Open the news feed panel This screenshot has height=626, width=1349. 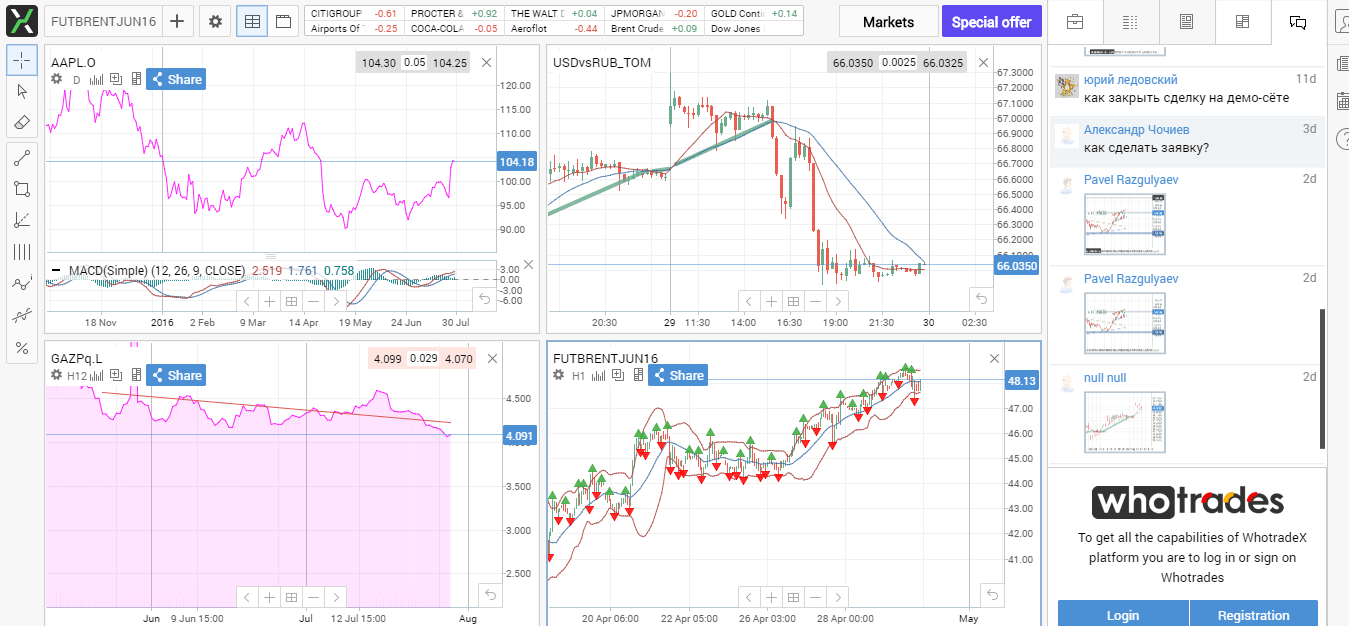[1186, 21]
